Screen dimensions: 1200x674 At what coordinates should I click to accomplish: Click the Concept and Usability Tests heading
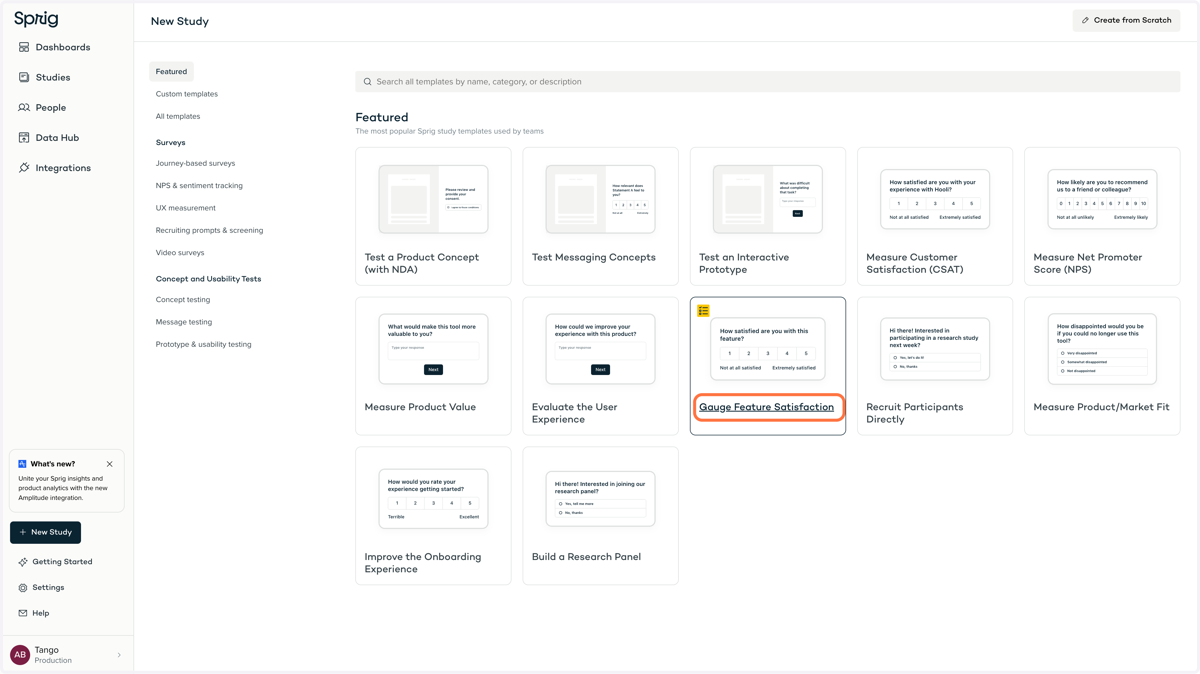tap(208, 279)
